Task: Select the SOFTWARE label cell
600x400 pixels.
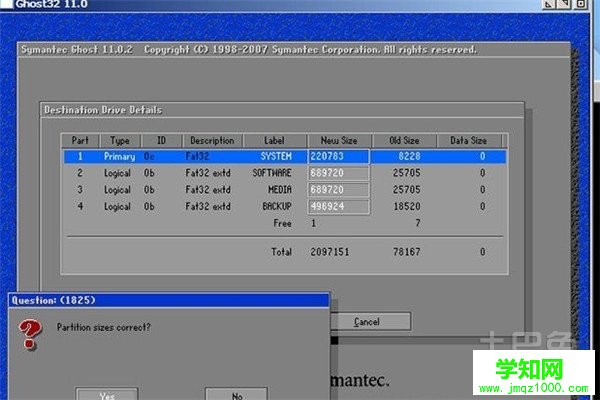Action: click(x=272, y=173)
